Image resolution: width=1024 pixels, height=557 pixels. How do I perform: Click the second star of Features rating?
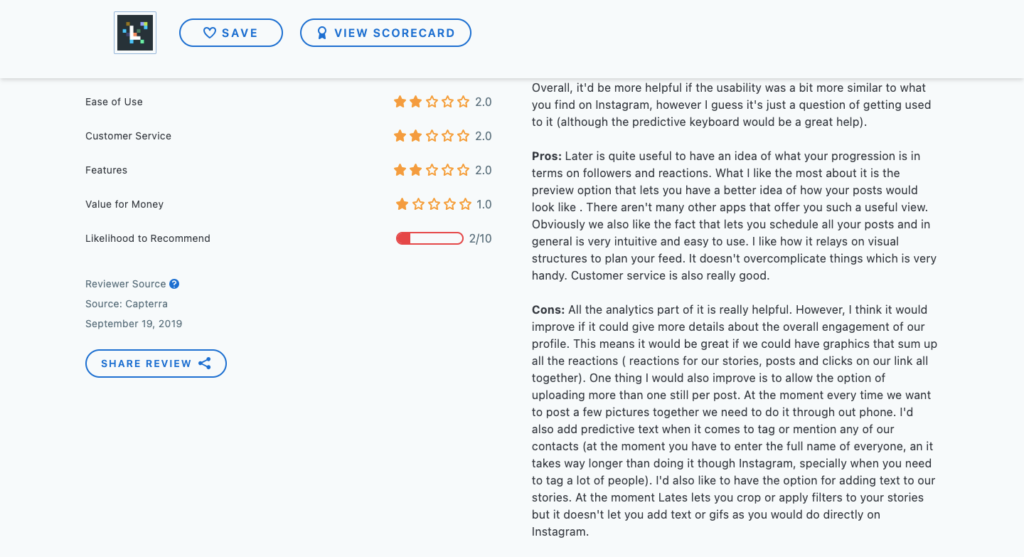coord(415,170)
